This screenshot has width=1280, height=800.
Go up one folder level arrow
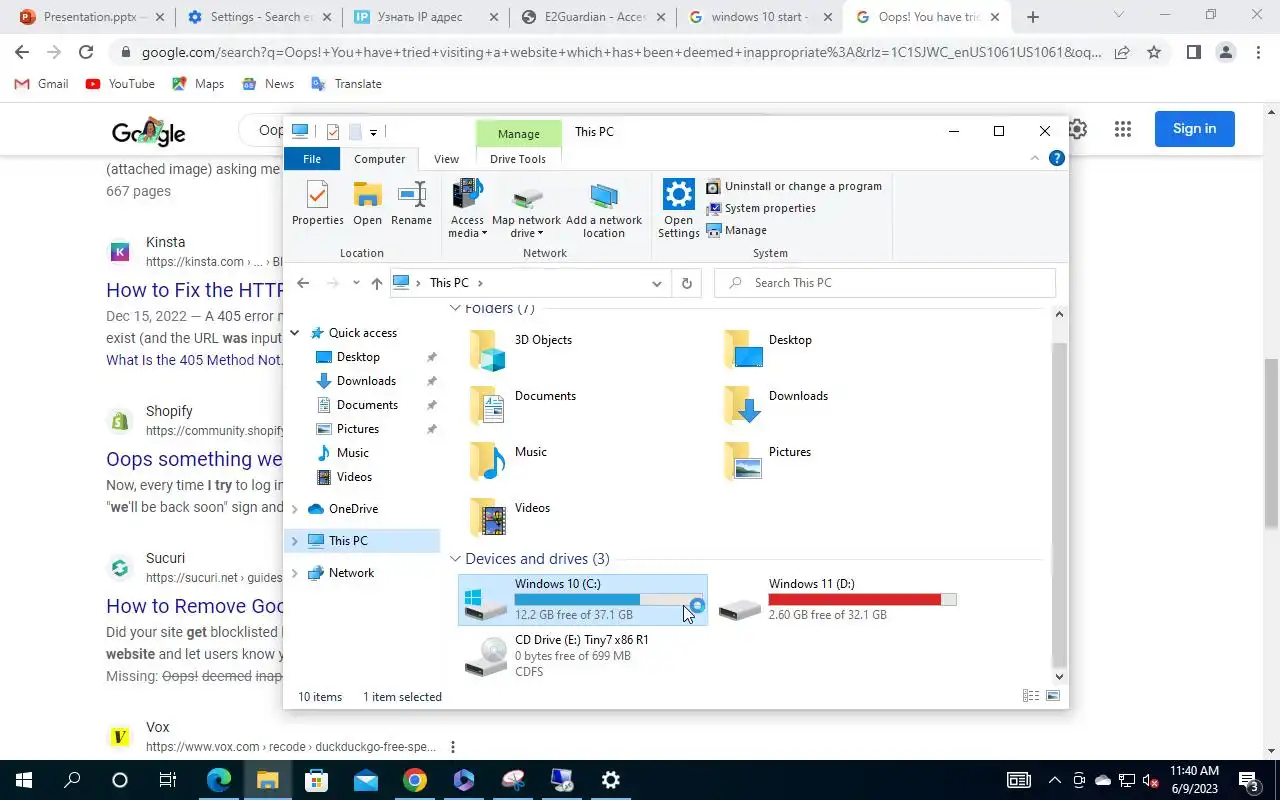point(376,283)
